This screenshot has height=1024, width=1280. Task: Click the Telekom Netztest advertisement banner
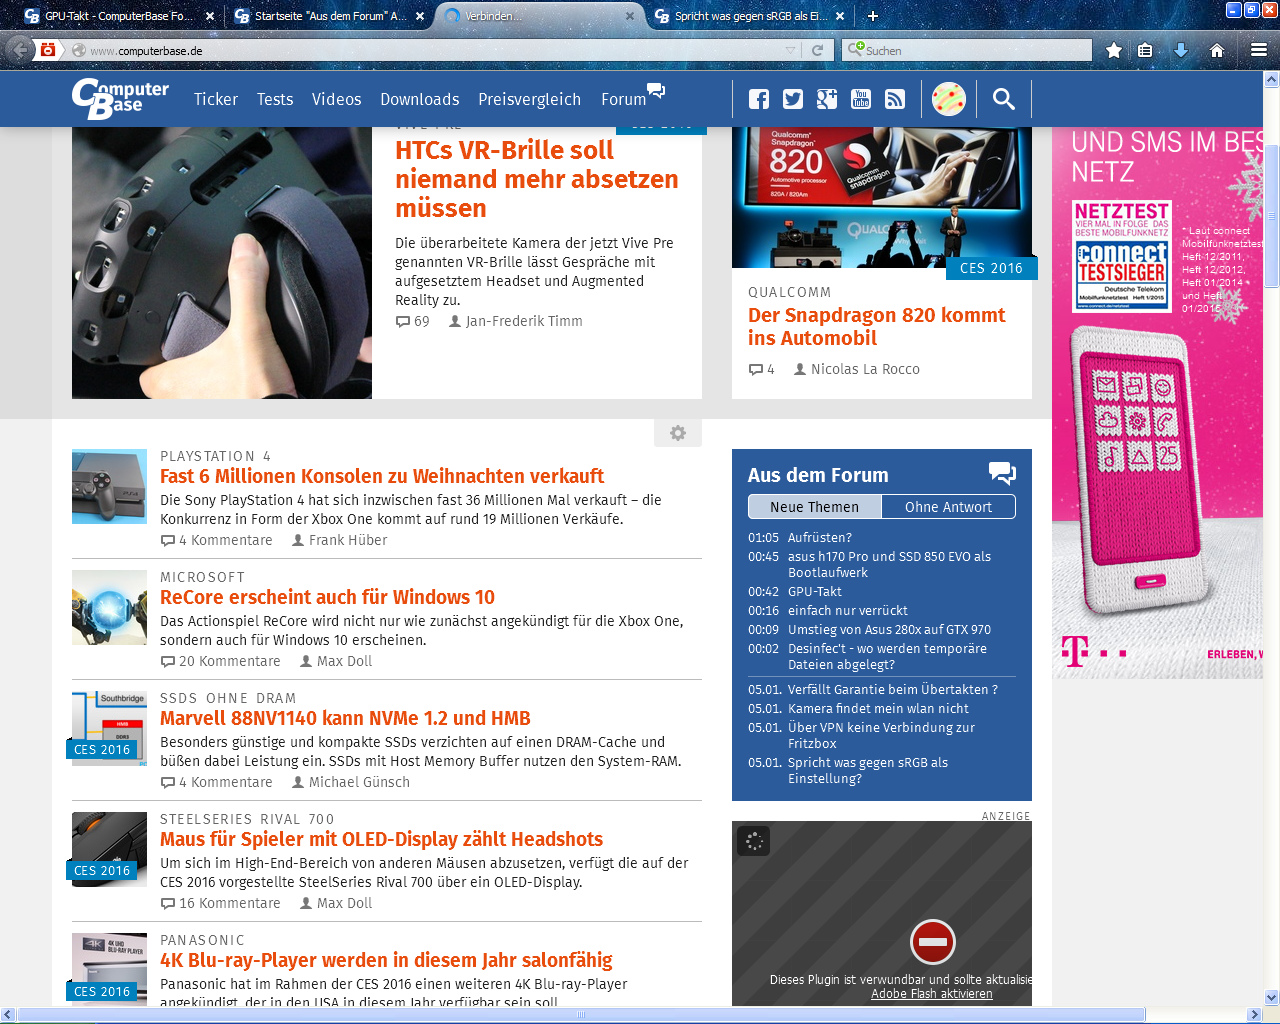[x=1157, y=403]
